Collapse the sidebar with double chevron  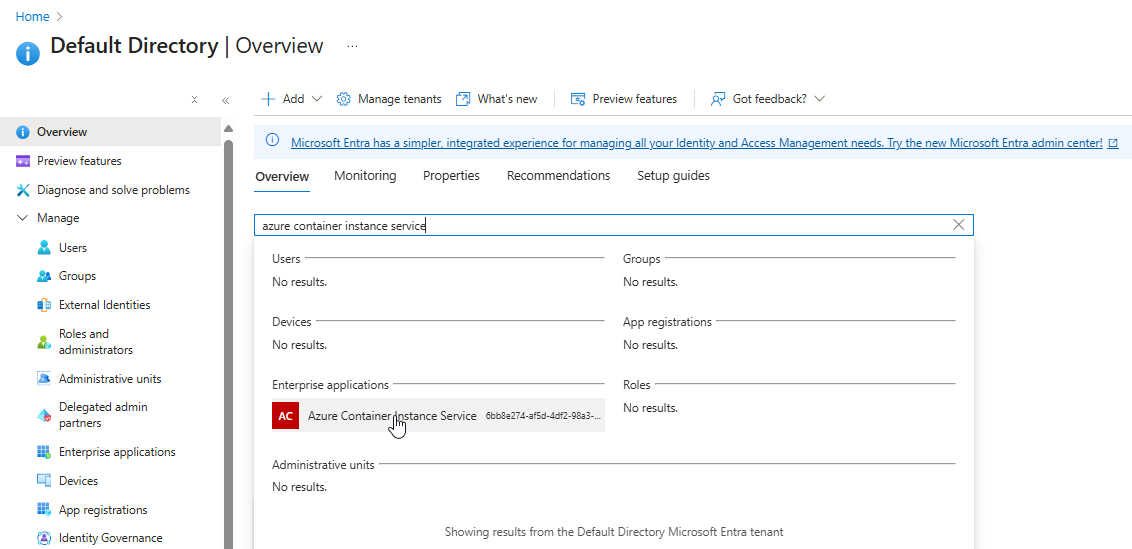[225, 100]
